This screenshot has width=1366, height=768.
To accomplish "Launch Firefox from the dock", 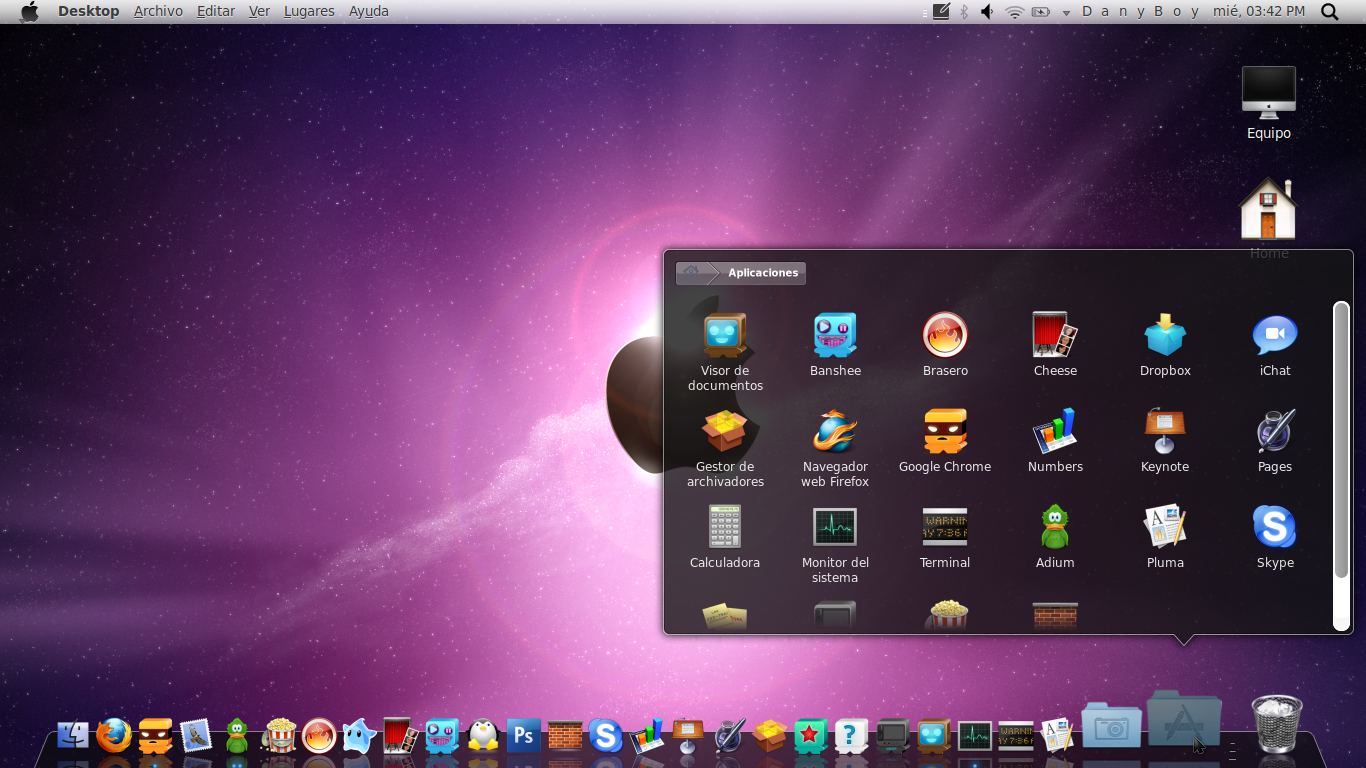I will 114,736.
